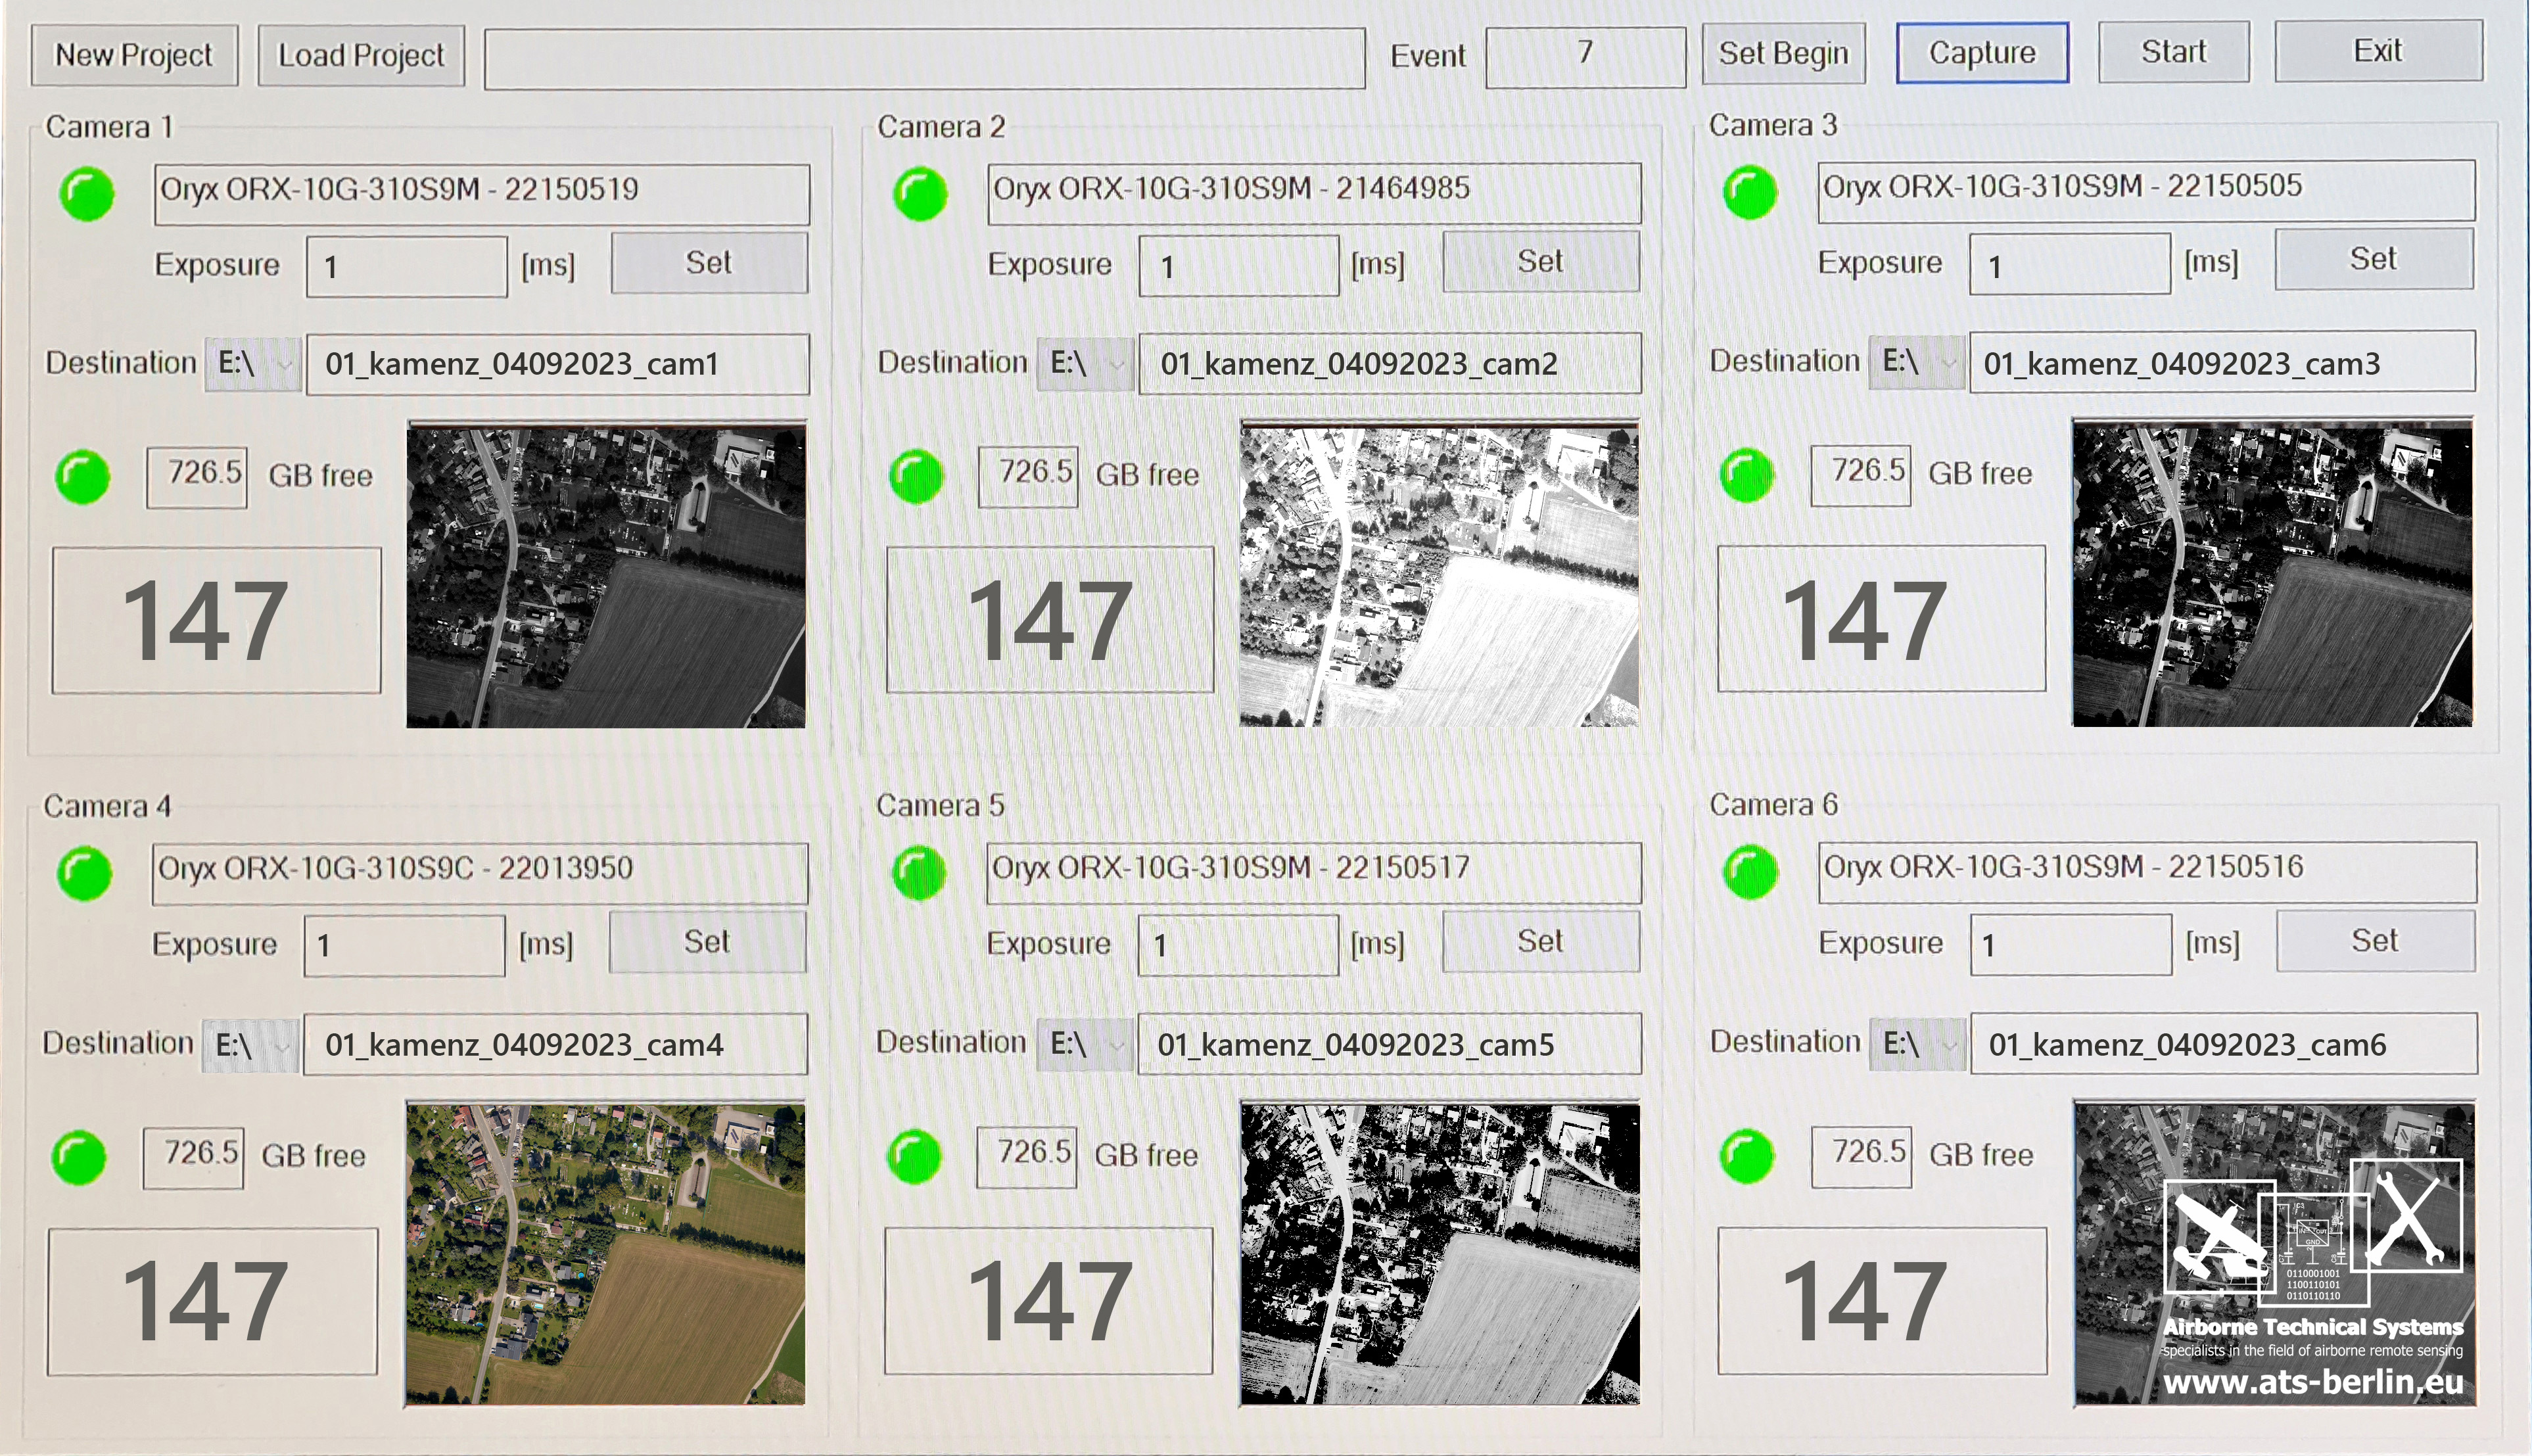Image resolution: width=2532 pixels, height=1456 pixels.
Task: Click Camera 5 connection status indicator
Action: (x=919, y=873)
